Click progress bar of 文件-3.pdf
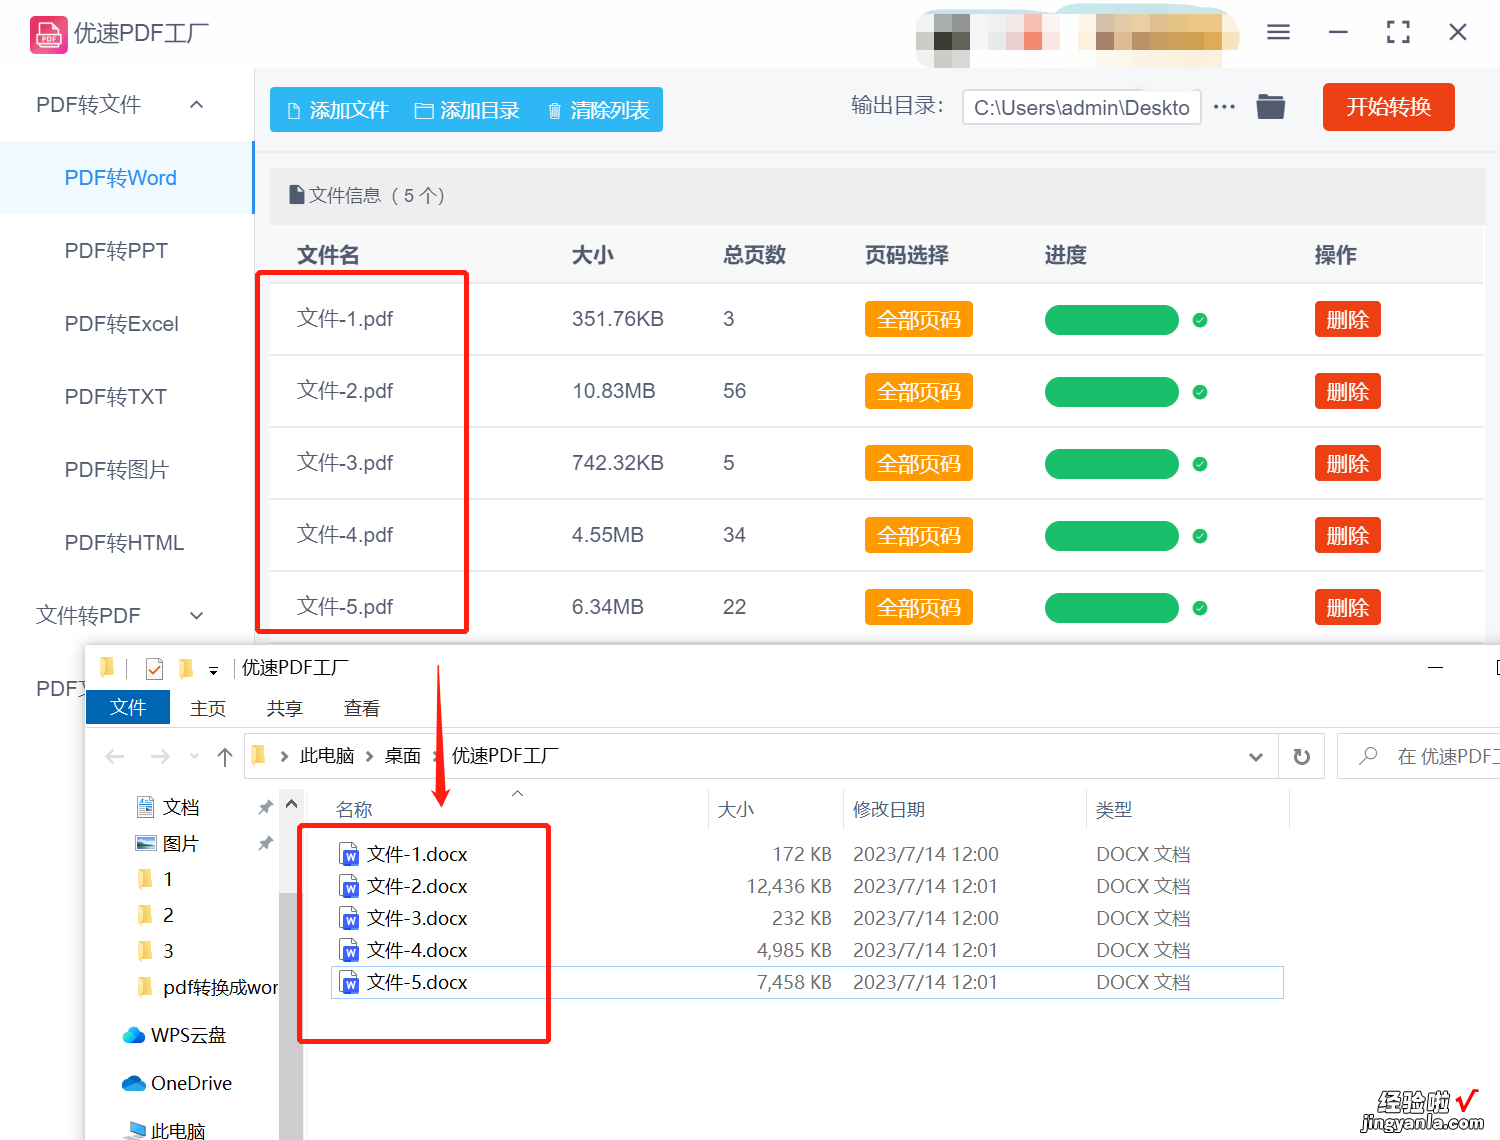This screenshot has width=1500, height=1140. coord(1112,464)
